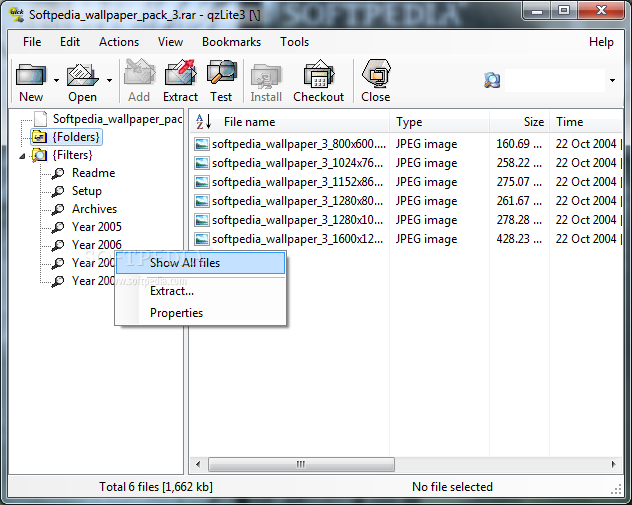
Task: Click the Close archive toolbar icon
Action: [x=376, y=73]
